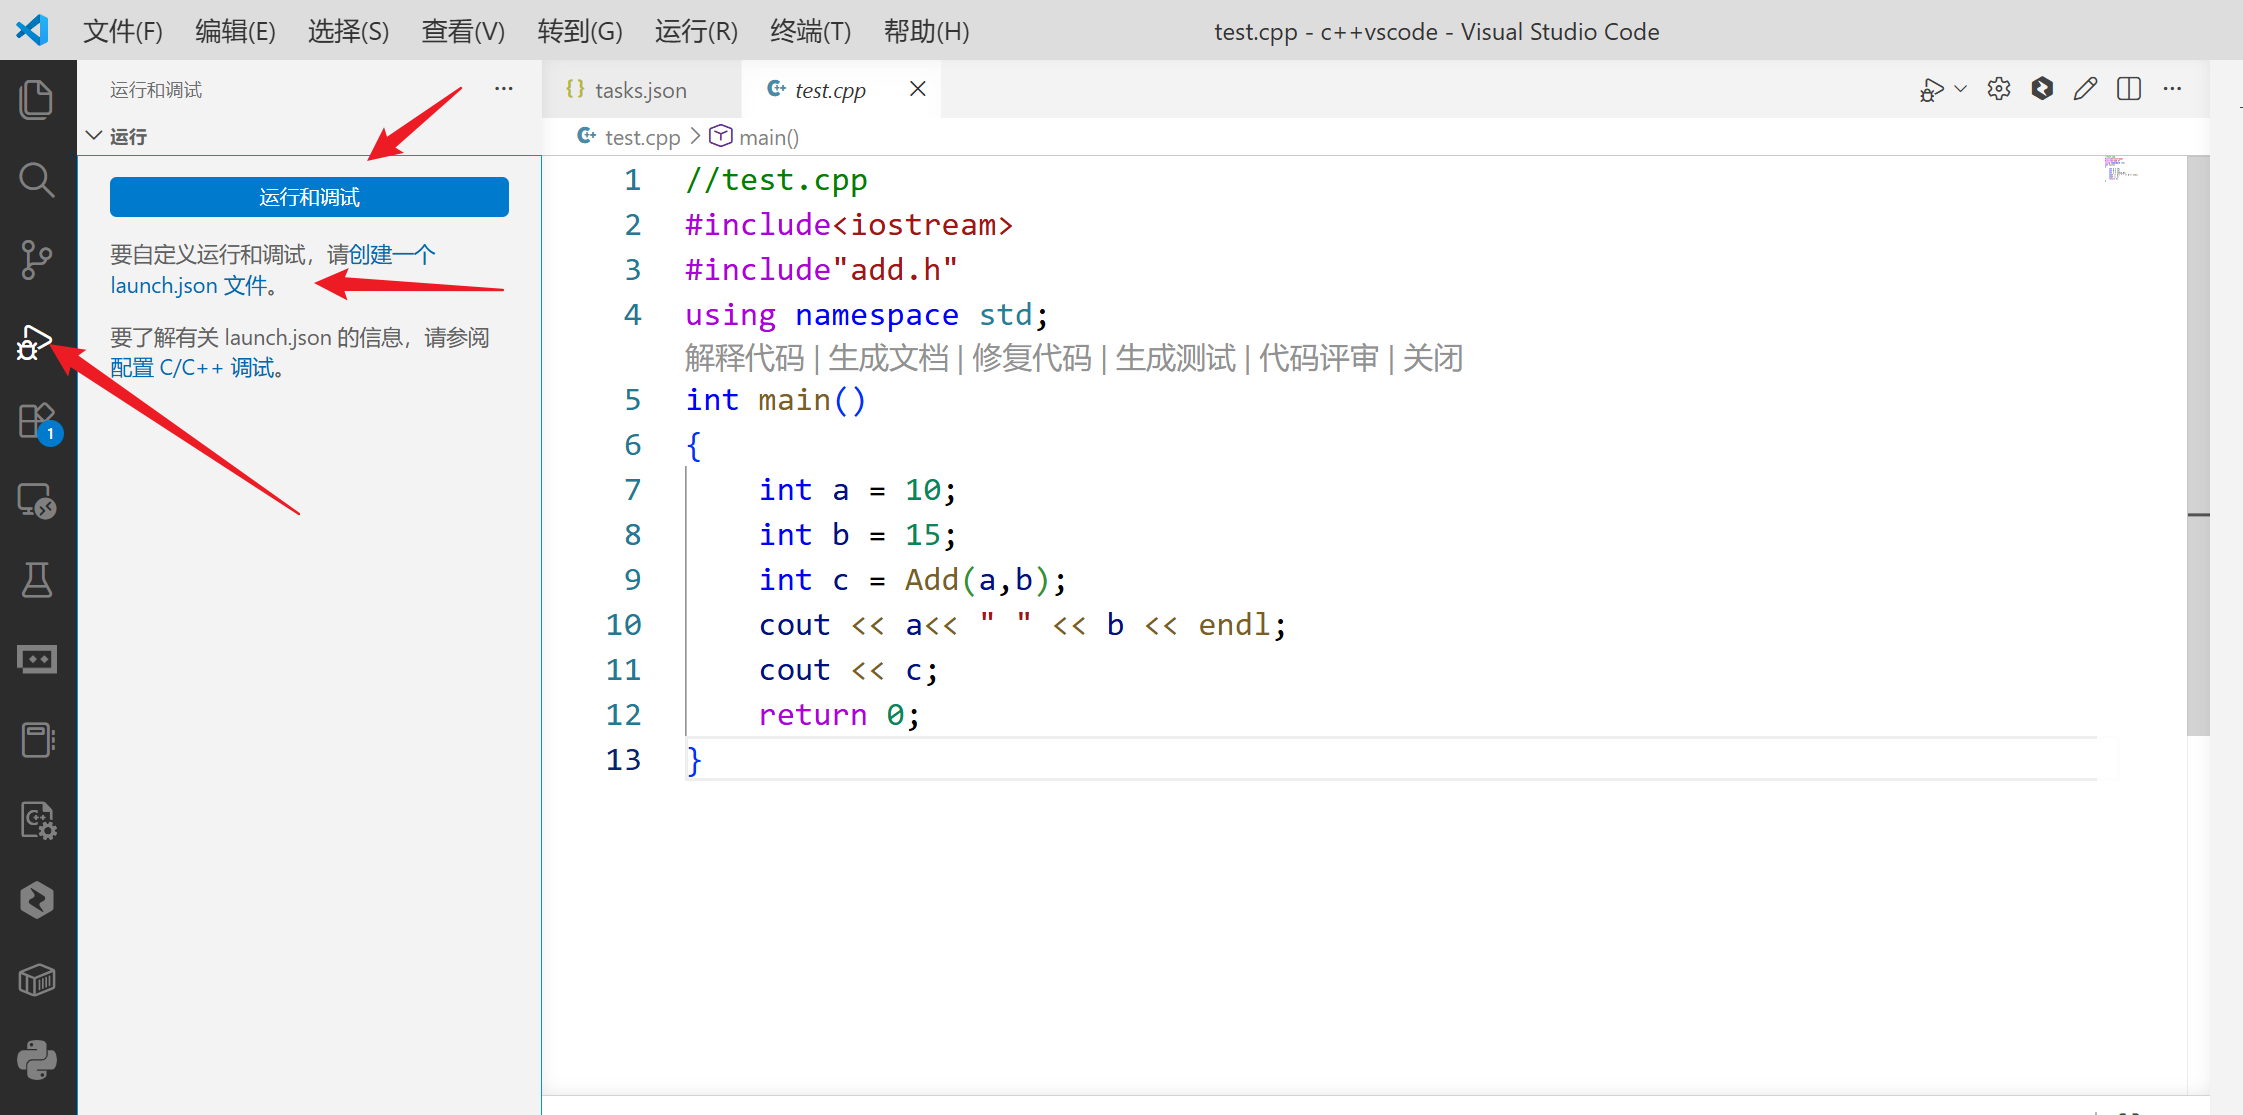Open the cube container view in activity bar
The height and width of the screenshot is (1115, 2243).
click(37, 980)
